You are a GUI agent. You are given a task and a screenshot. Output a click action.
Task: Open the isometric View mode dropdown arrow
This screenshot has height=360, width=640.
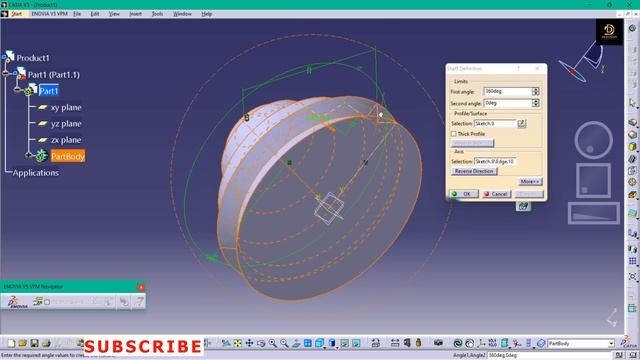pyautogui.click(x=324, y=347)
